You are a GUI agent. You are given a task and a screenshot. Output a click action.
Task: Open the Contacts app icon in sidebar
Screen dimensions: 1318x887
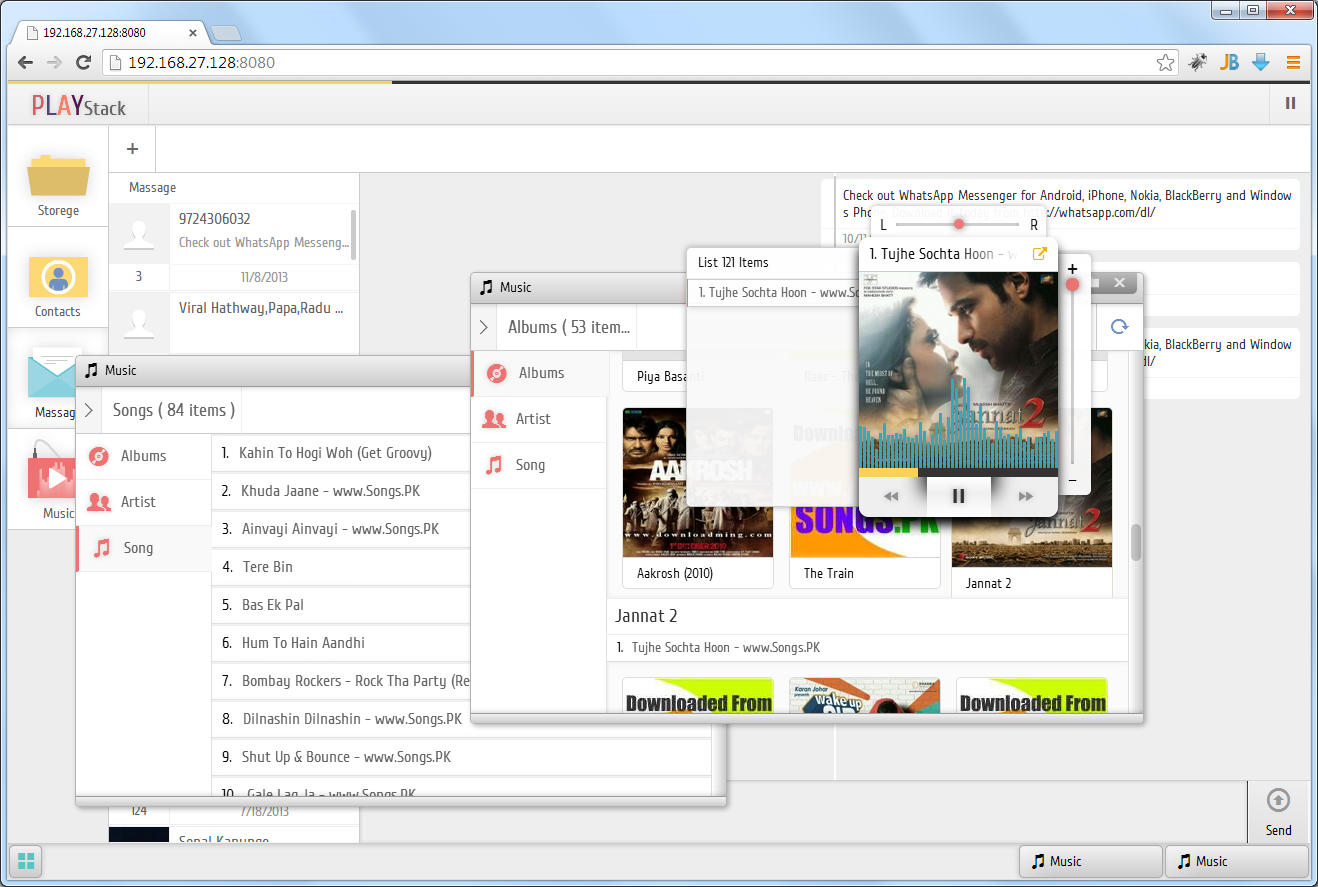58,277
